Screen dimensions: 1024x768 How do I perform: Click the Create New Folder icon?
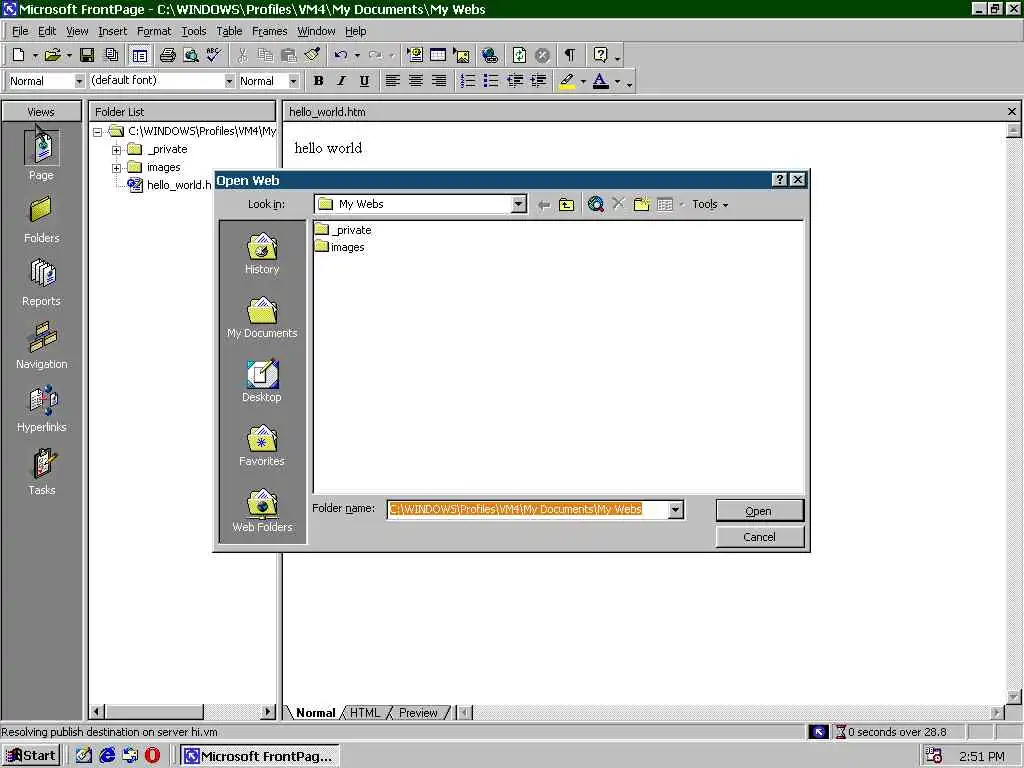pos(642,204)
